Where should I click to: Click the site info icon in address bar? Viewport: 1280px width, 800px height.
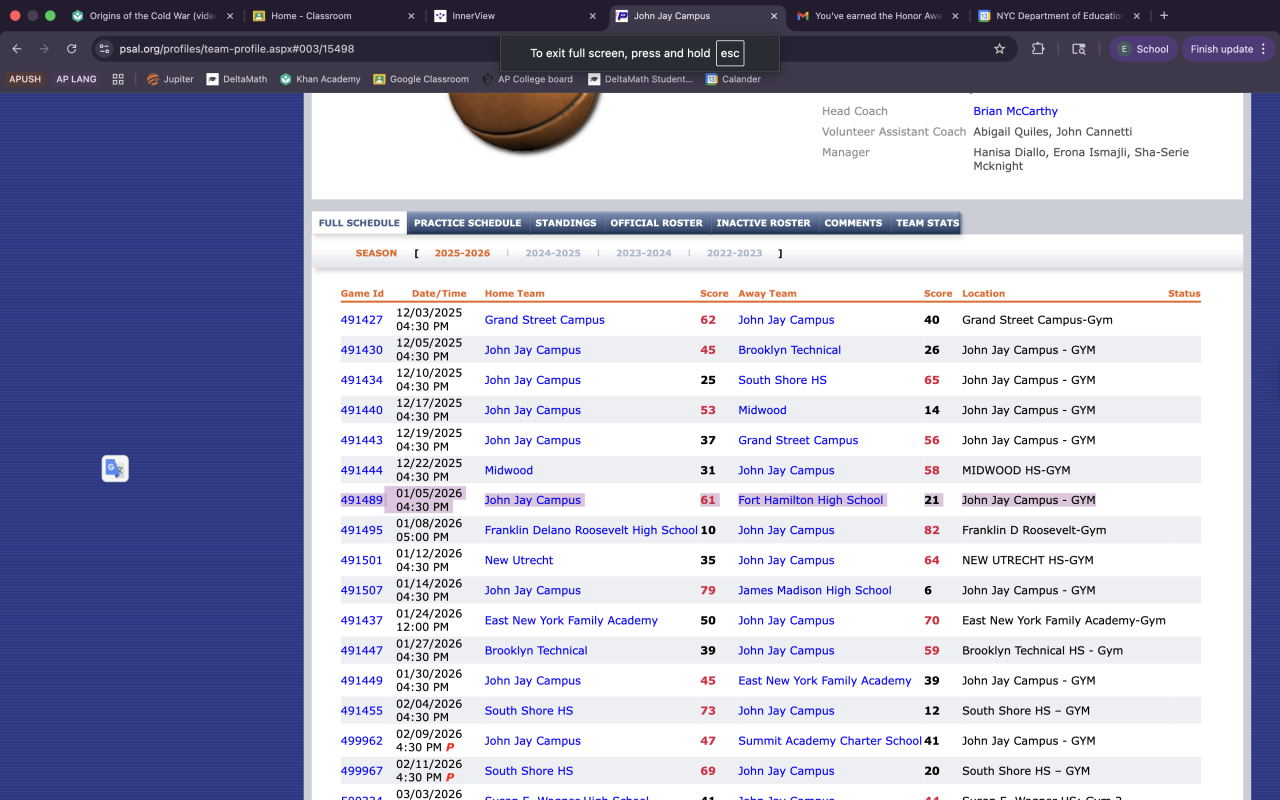pyautogui.click(x=104, y=49)
